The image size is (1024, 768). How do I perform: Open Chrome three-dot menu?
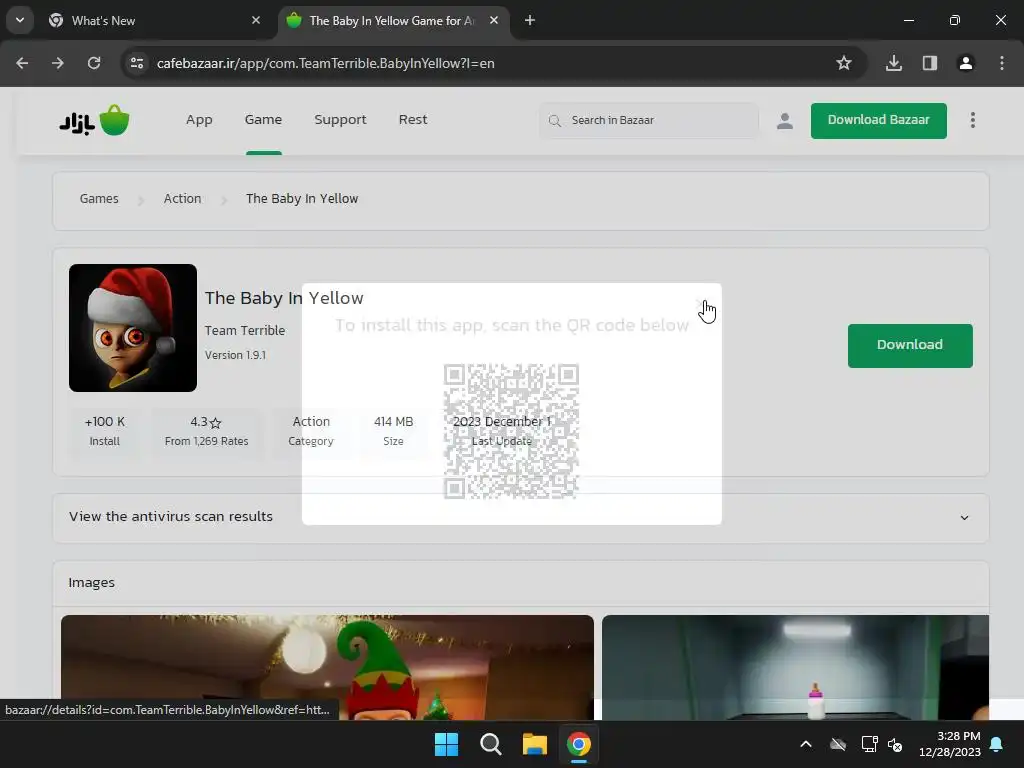[1002, 63]
